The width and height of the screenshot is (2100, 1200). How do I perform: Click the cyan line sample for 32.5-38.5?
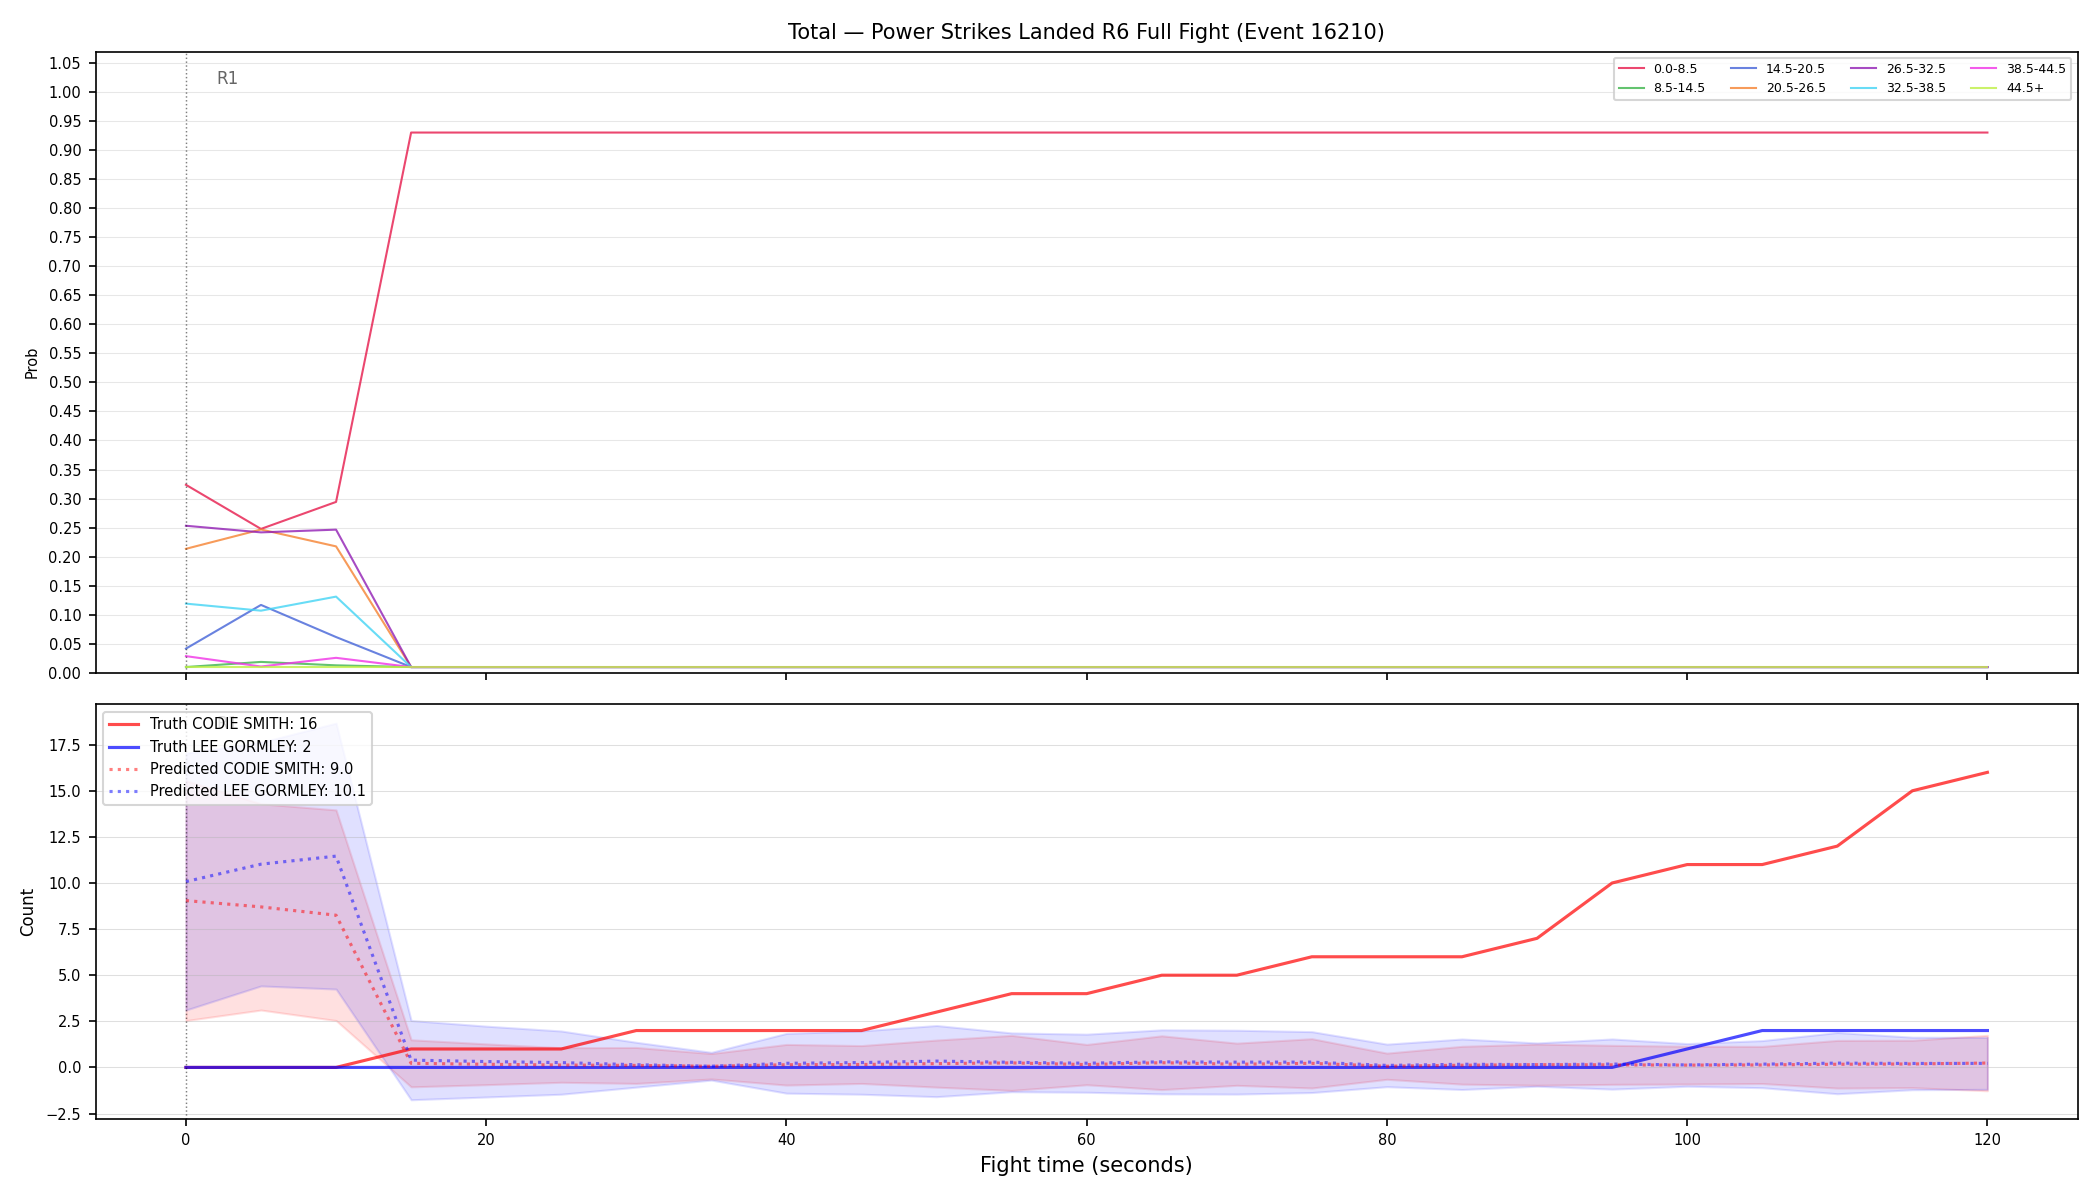[x=1864, y=88]
